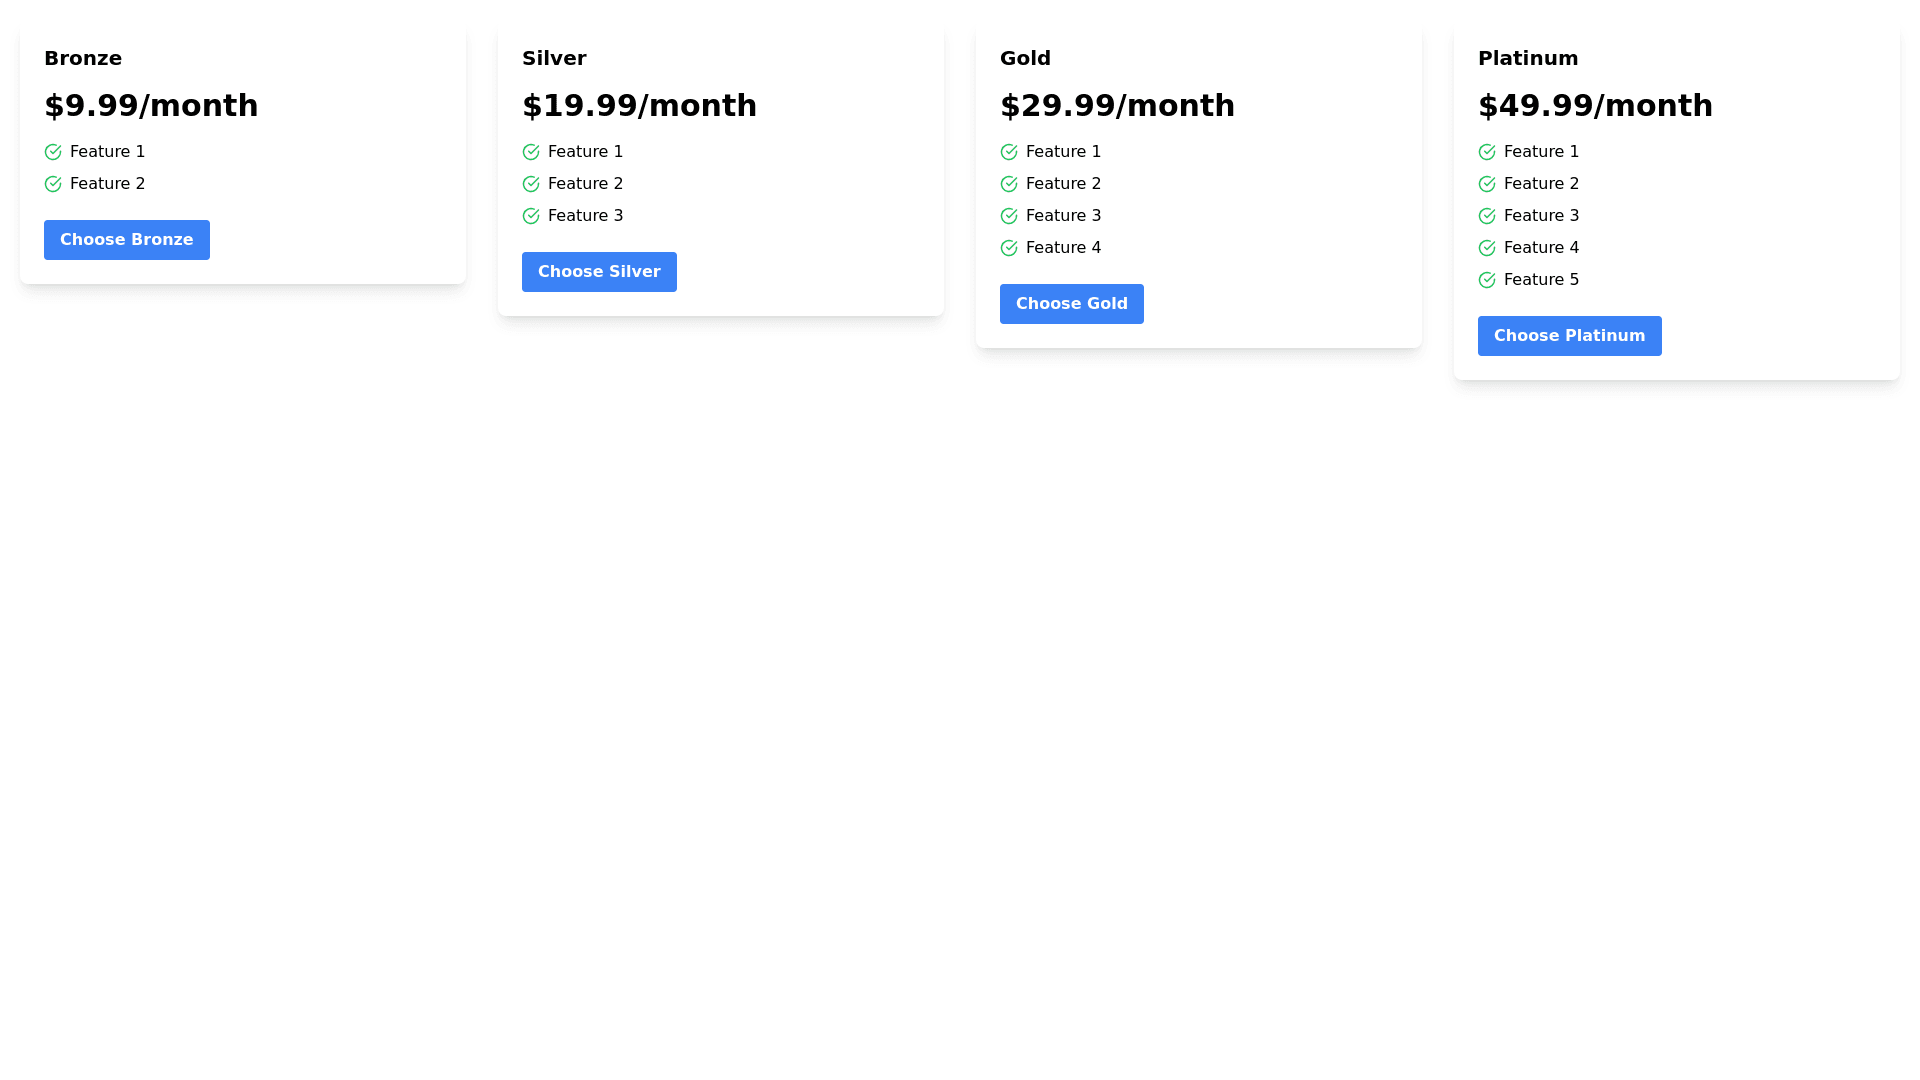Click Platinum Feature 1 check icon
This screenshot has height=1080, width=1920.
point(1487,152)
